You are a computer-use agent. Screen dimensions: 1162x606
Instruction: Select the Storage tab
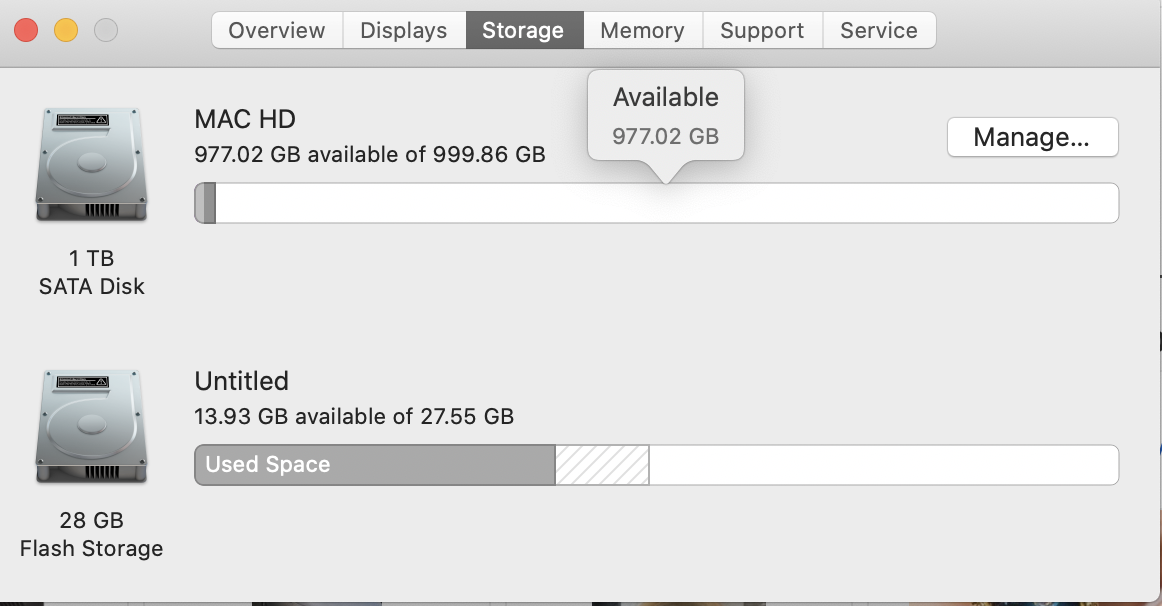(x=524, y=30)
